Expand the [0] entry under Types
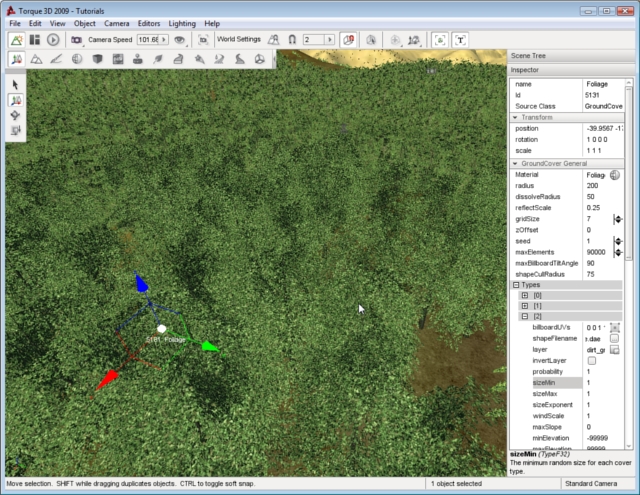 tap(524, 295)
